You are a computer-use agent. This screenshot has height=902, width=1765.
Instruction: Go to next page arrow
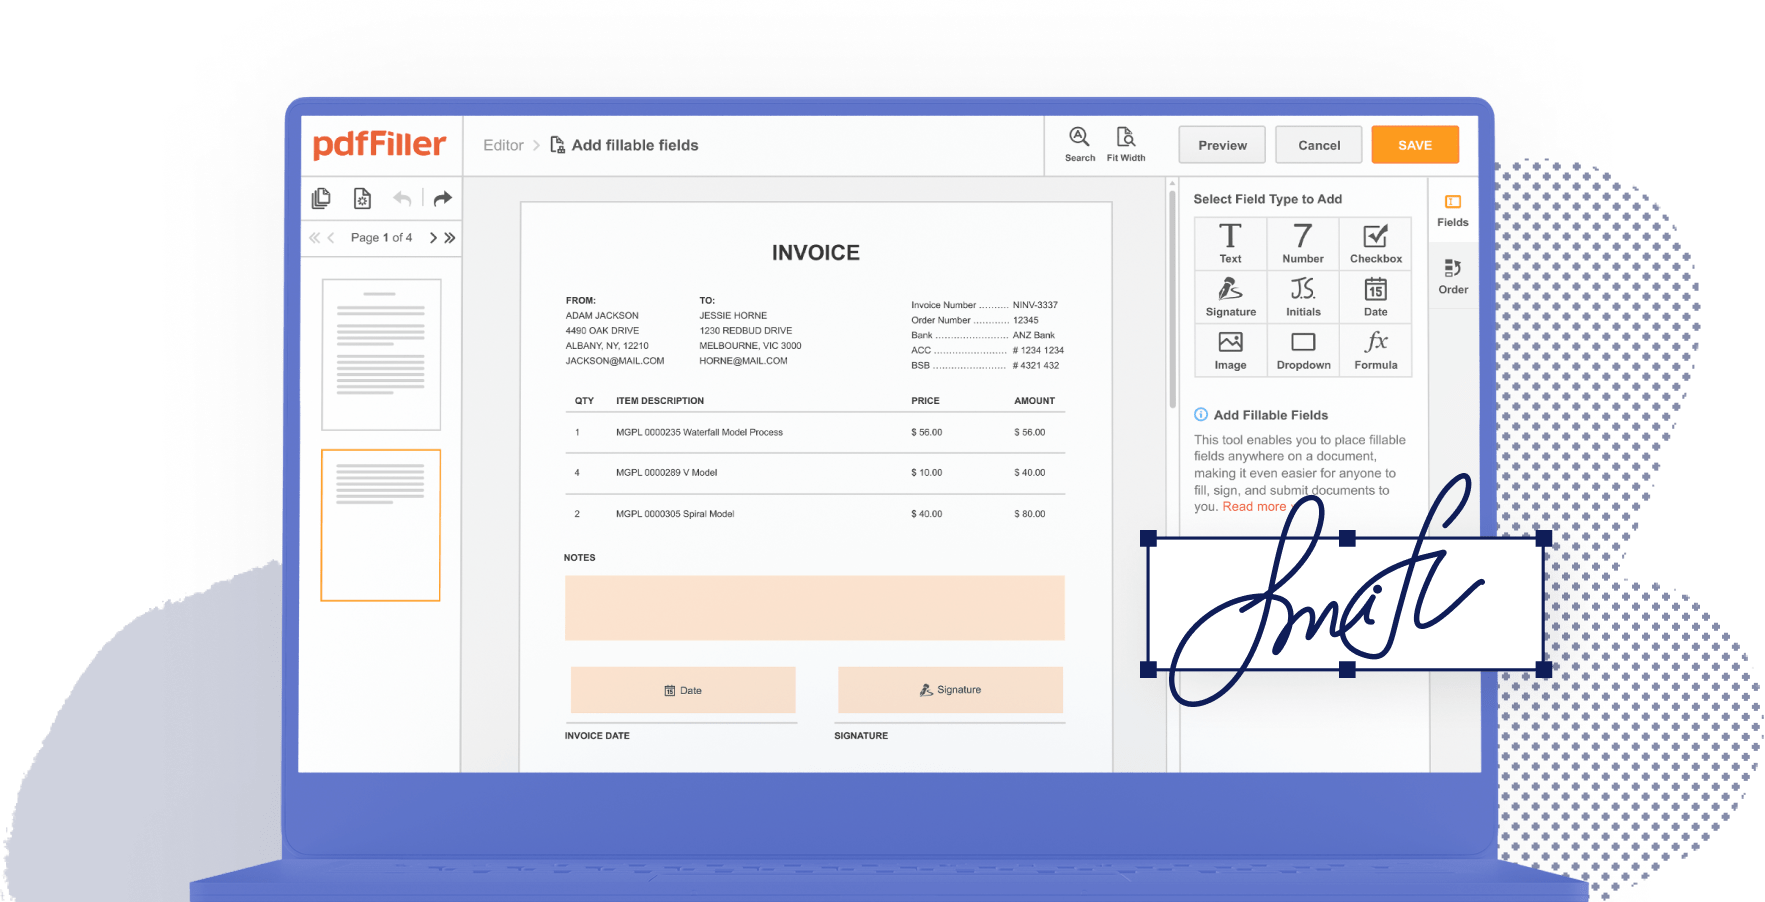(x=432, y=237)
